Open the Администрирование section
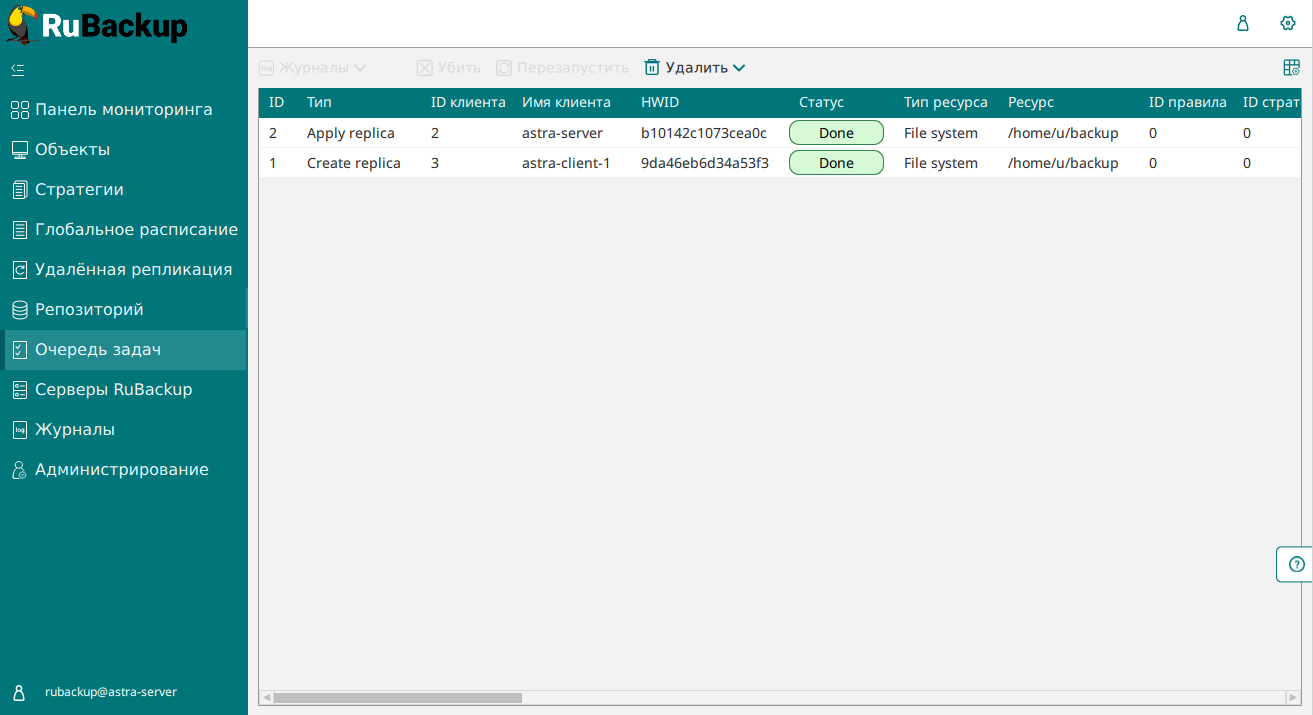This screenshot has width=1313, height=715. [121, 470]
